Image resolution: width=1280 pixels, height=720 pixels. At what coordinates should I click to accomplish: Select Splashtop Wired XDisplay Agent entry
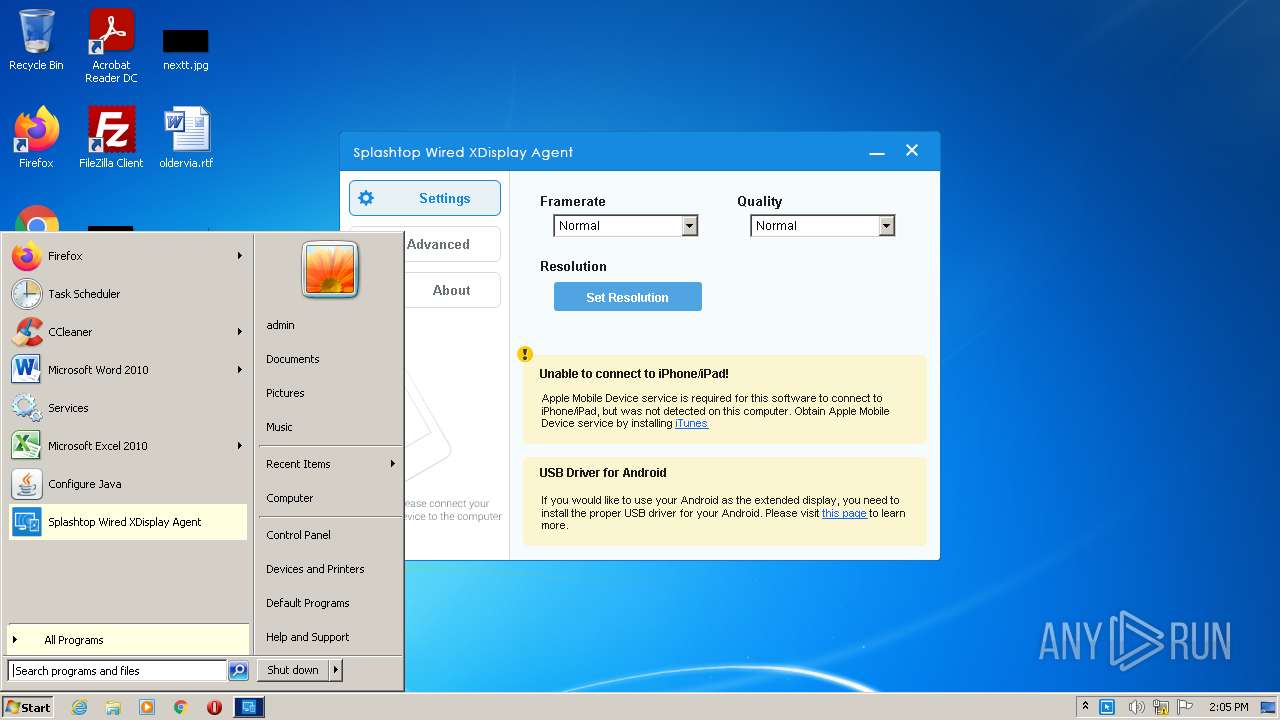(128, 522)
